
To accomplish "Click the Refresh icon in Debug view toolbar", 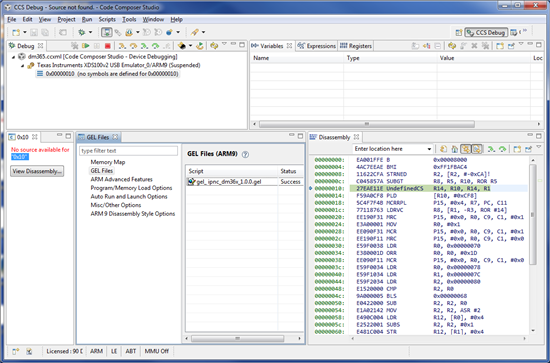I will tap(214, 46).
